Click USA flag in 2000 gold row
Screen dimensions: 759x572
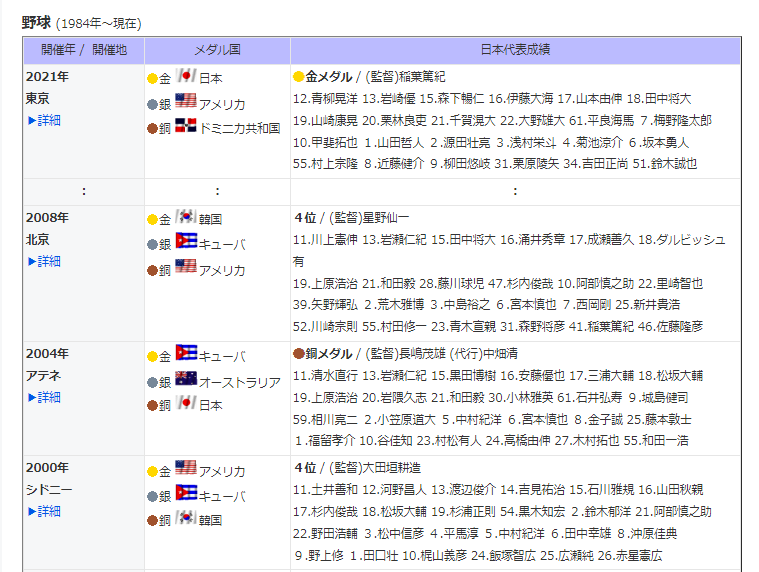(186, 467)
